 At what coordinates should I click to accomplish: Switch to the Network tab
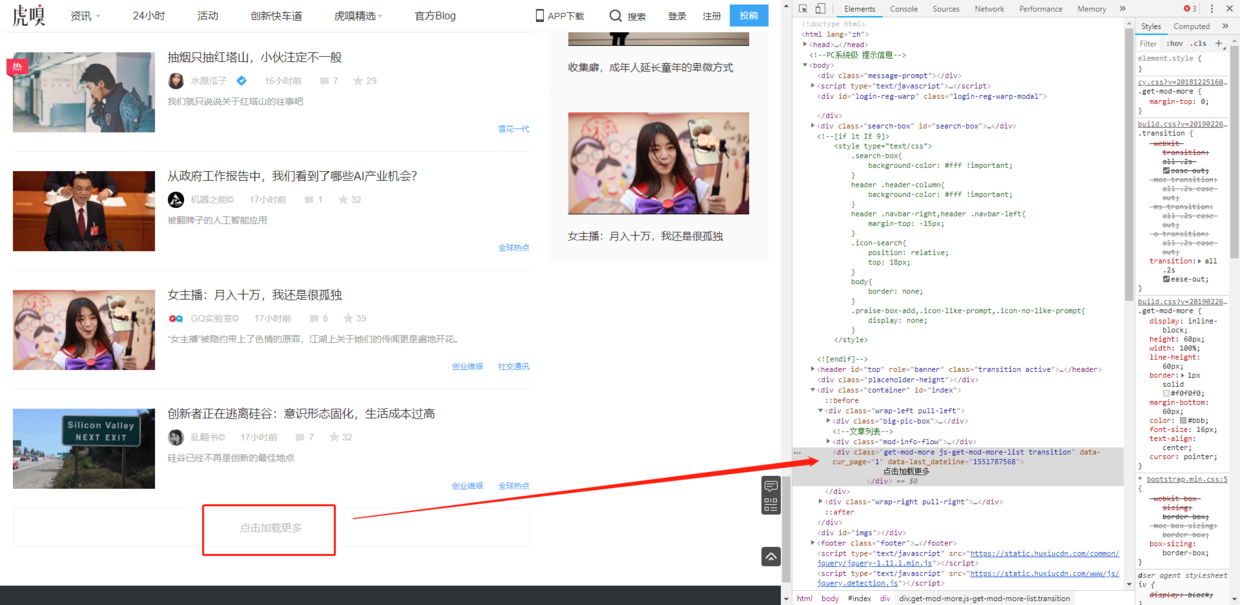(x=989, y=9)
